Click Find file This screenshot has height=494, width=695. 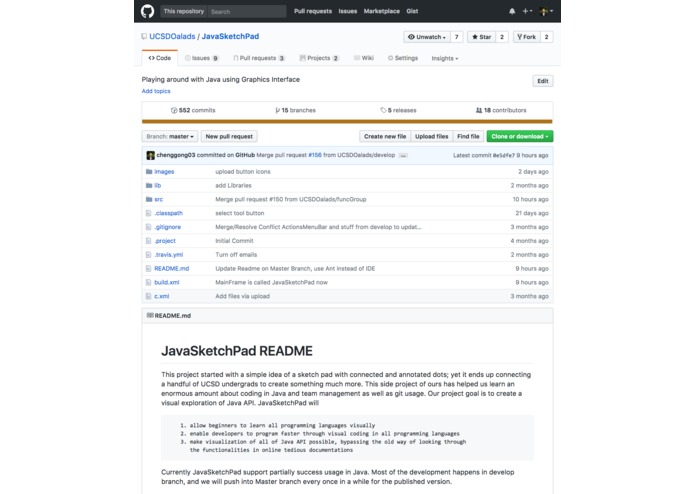pyautogui.click(x=468, y=136)
